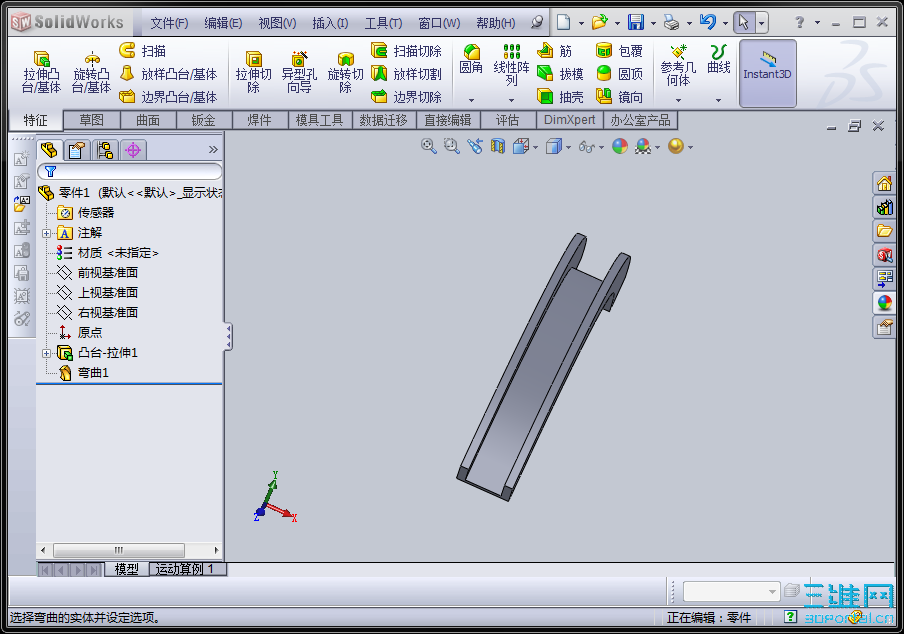Expand the 凸台-拉伸1 feature node
904x634 pixels.
[46, 353]
